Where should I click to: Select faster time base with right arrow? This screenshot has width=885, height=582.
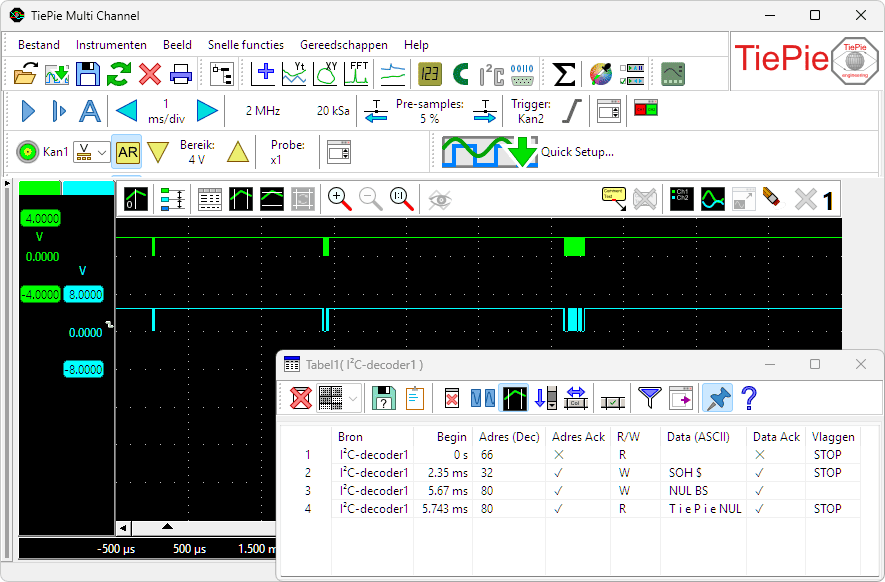click(x=207, y=111)
